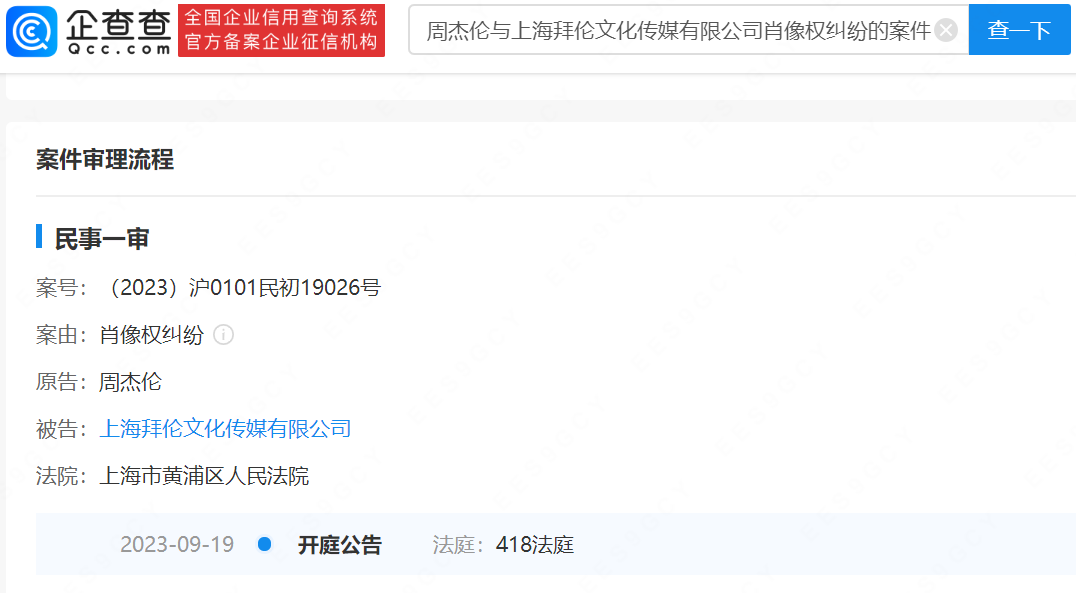Click the red 全国企业信用查询系统 banner

coord(281,30)
